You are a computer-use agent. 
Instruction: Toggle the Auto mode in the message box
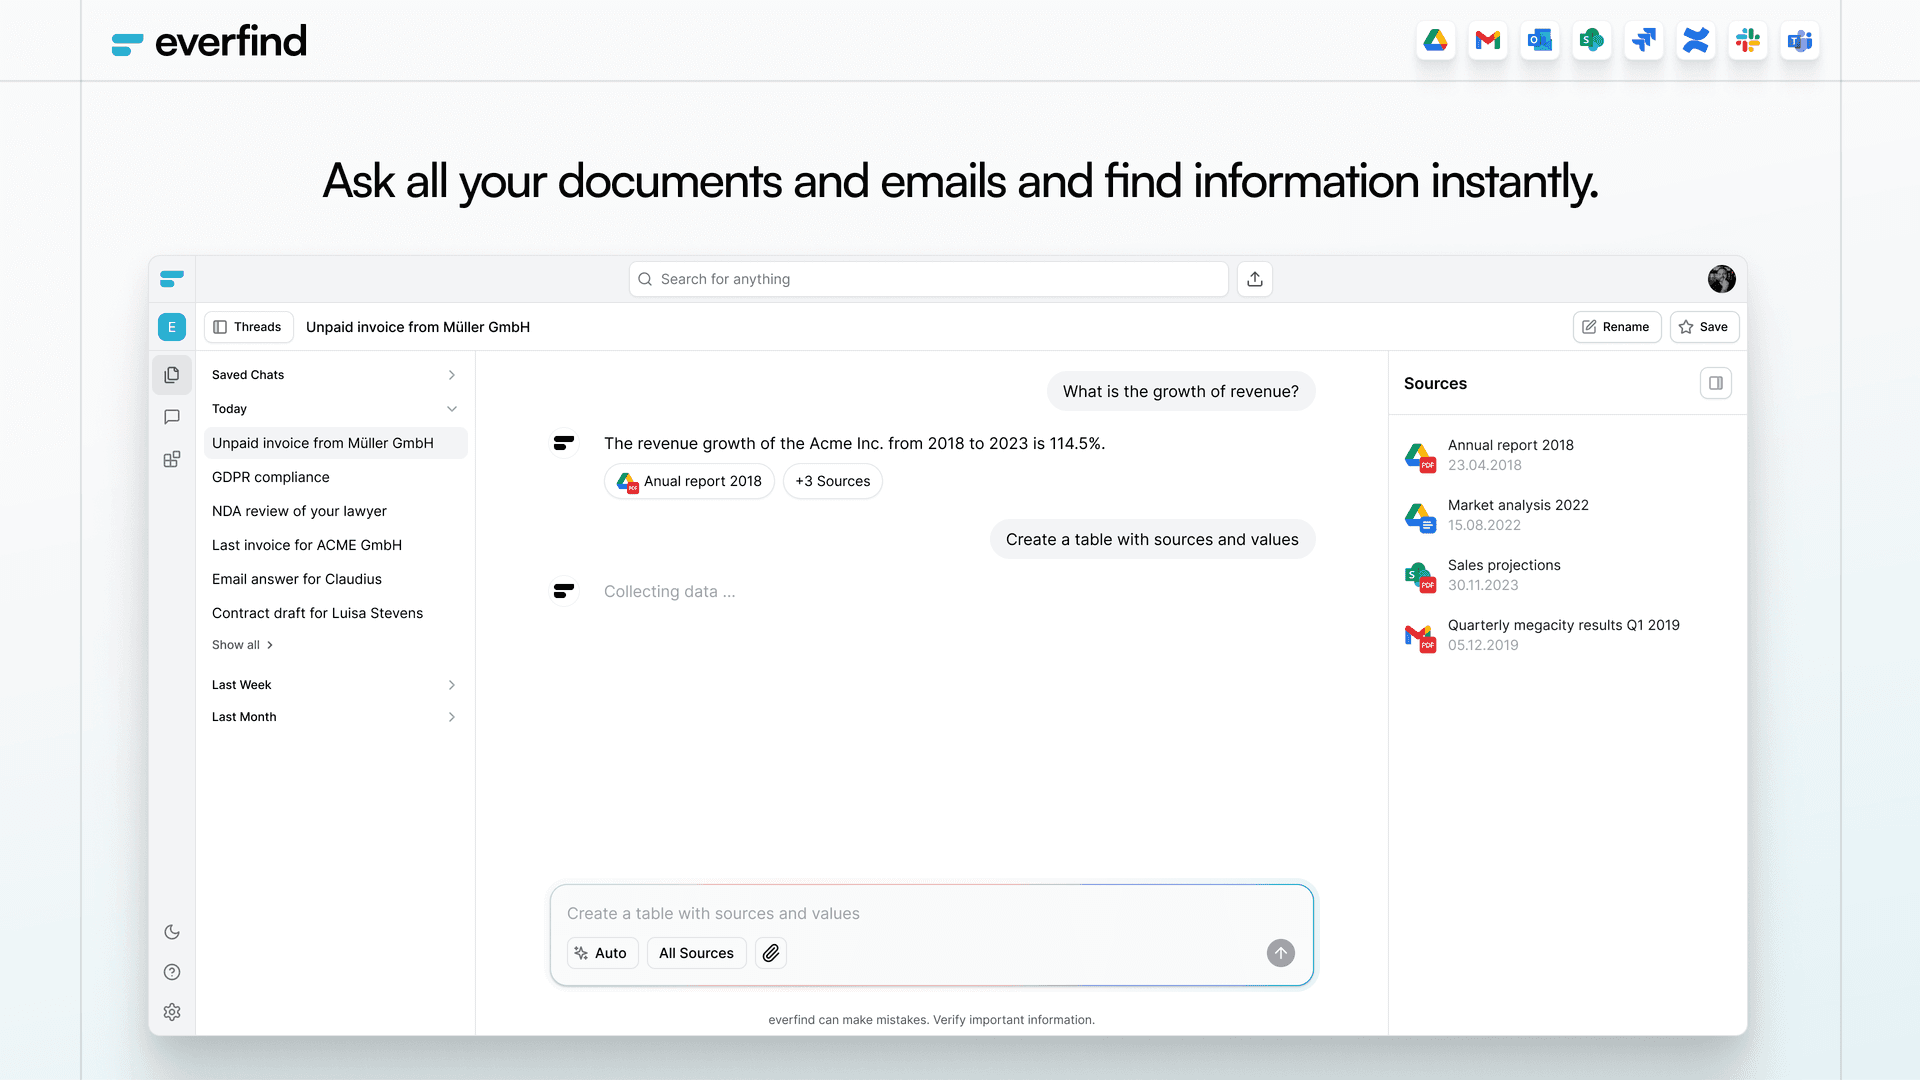601,953
